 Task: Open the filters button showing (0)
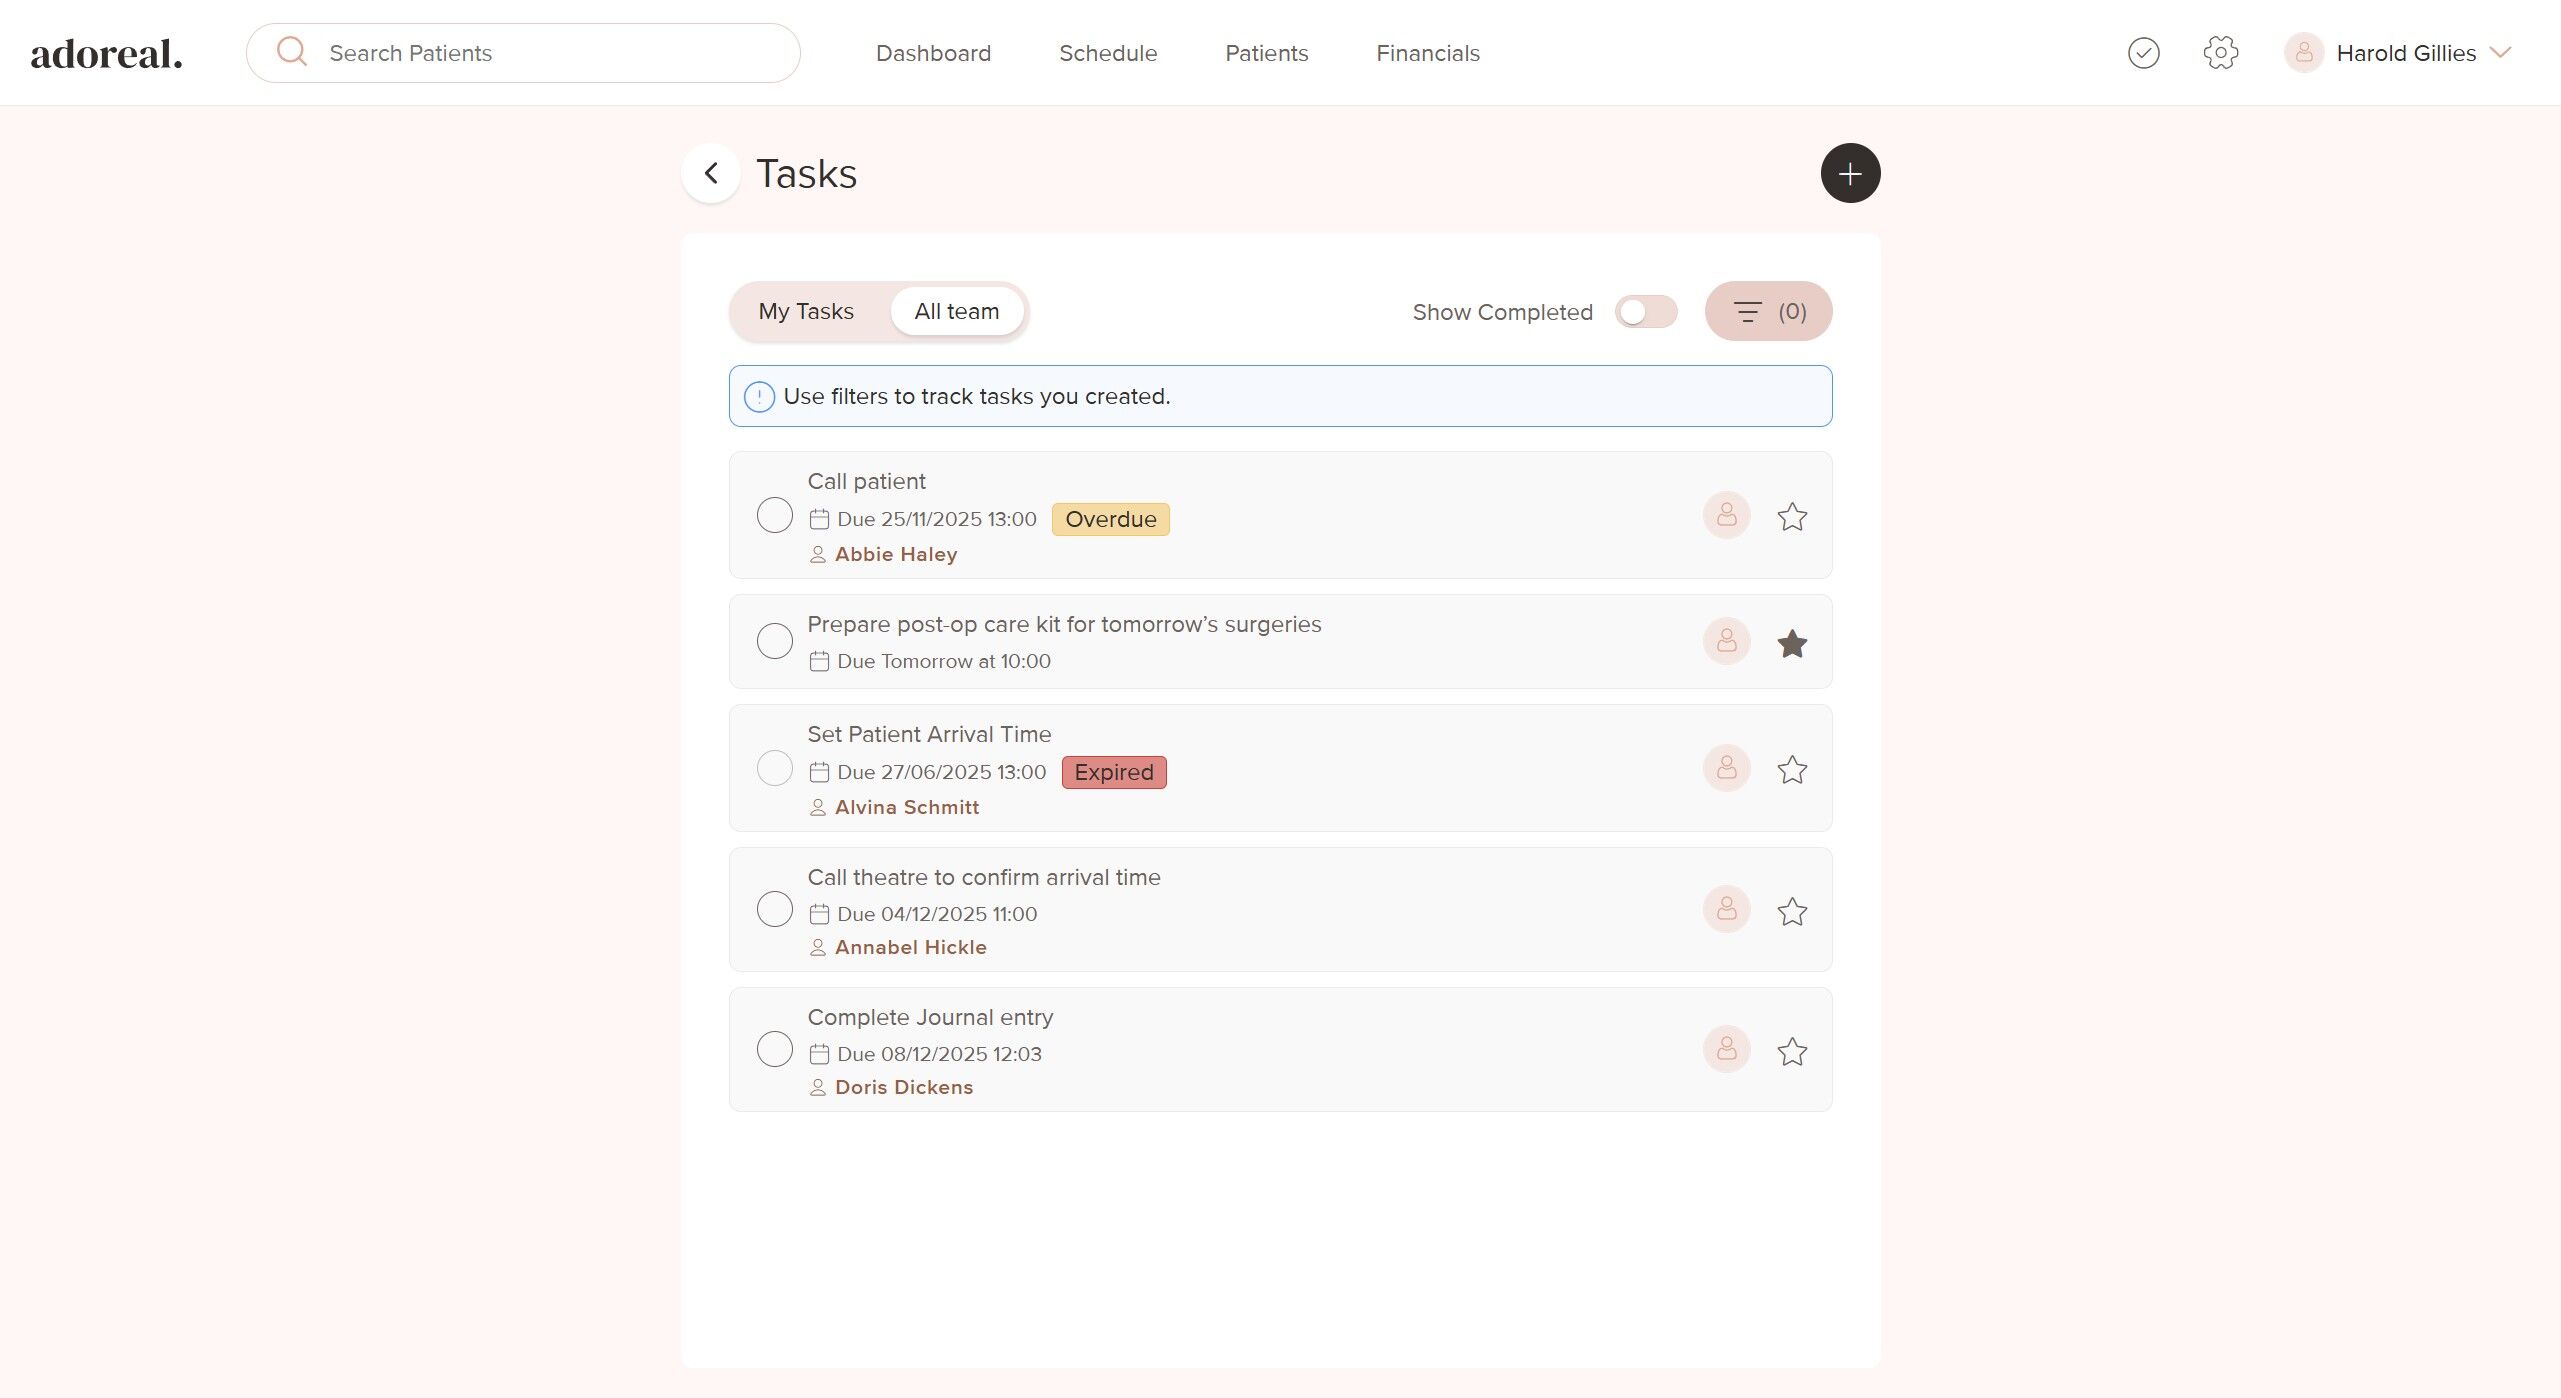coord(1767,312)
